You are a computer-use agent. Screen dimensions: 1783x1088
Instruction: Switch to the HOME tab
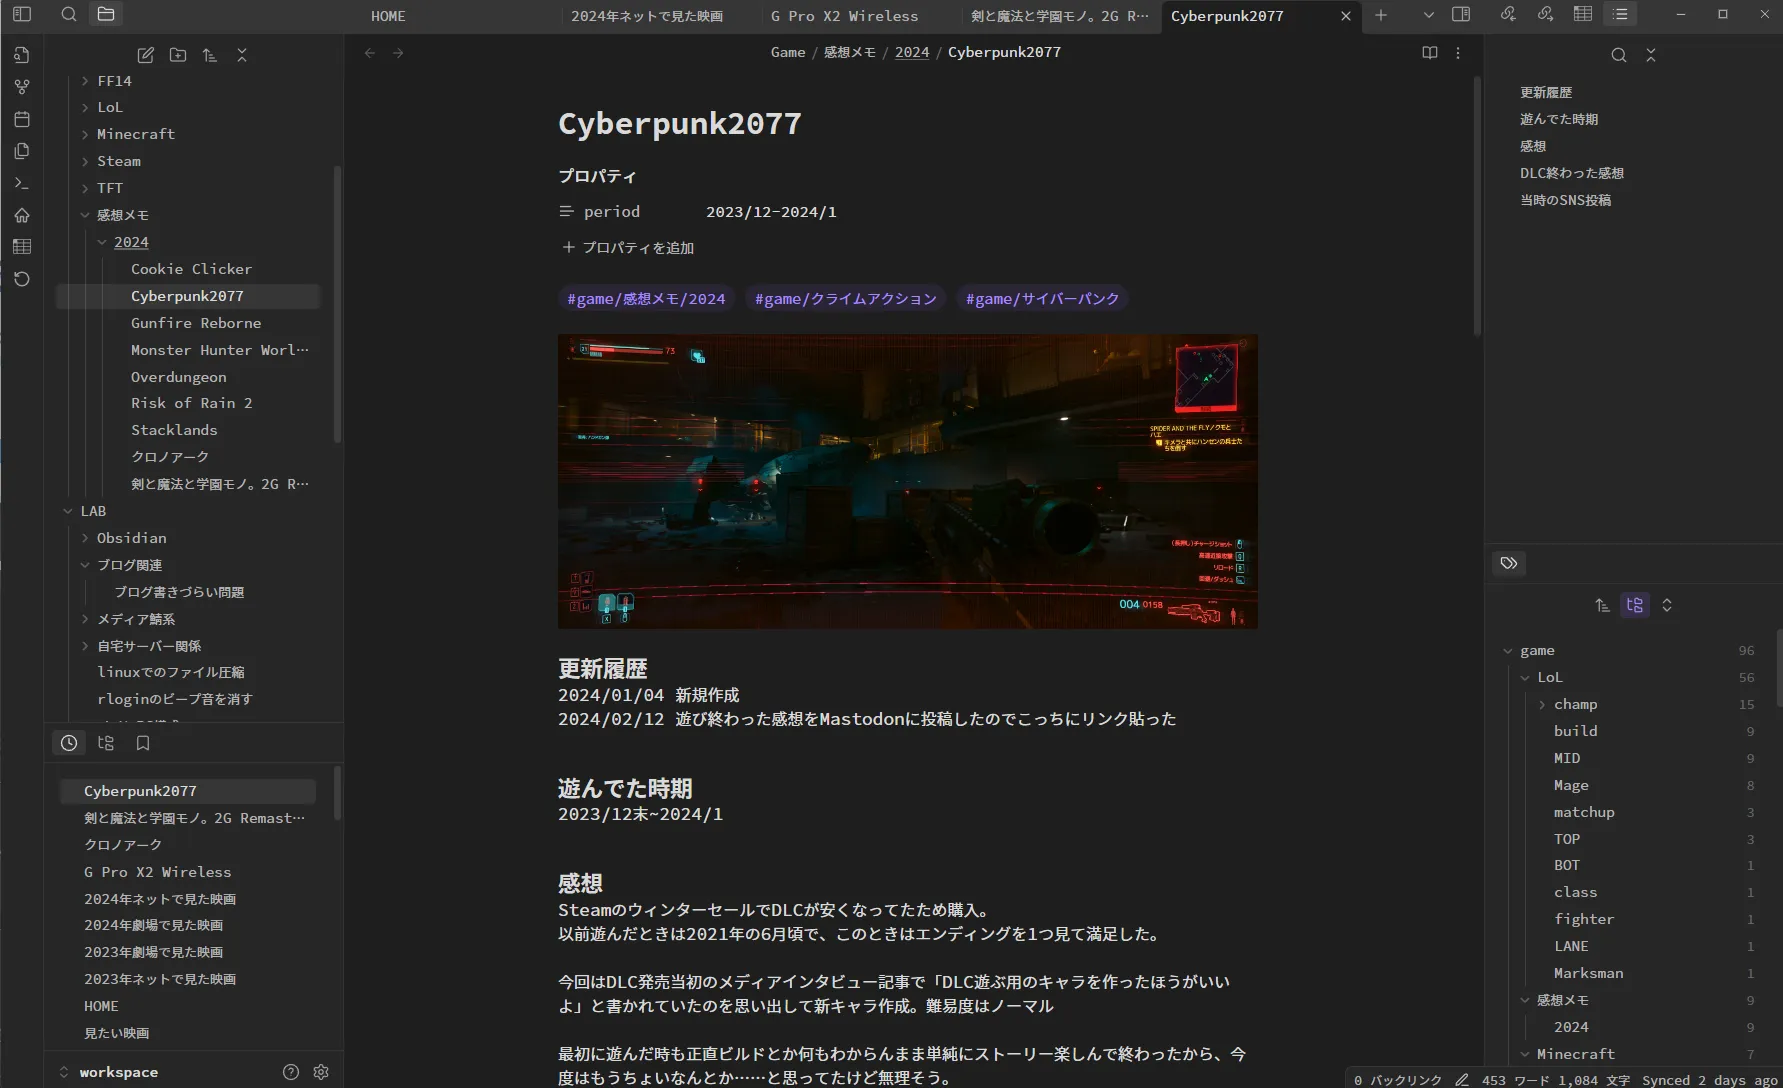(388, 16)
